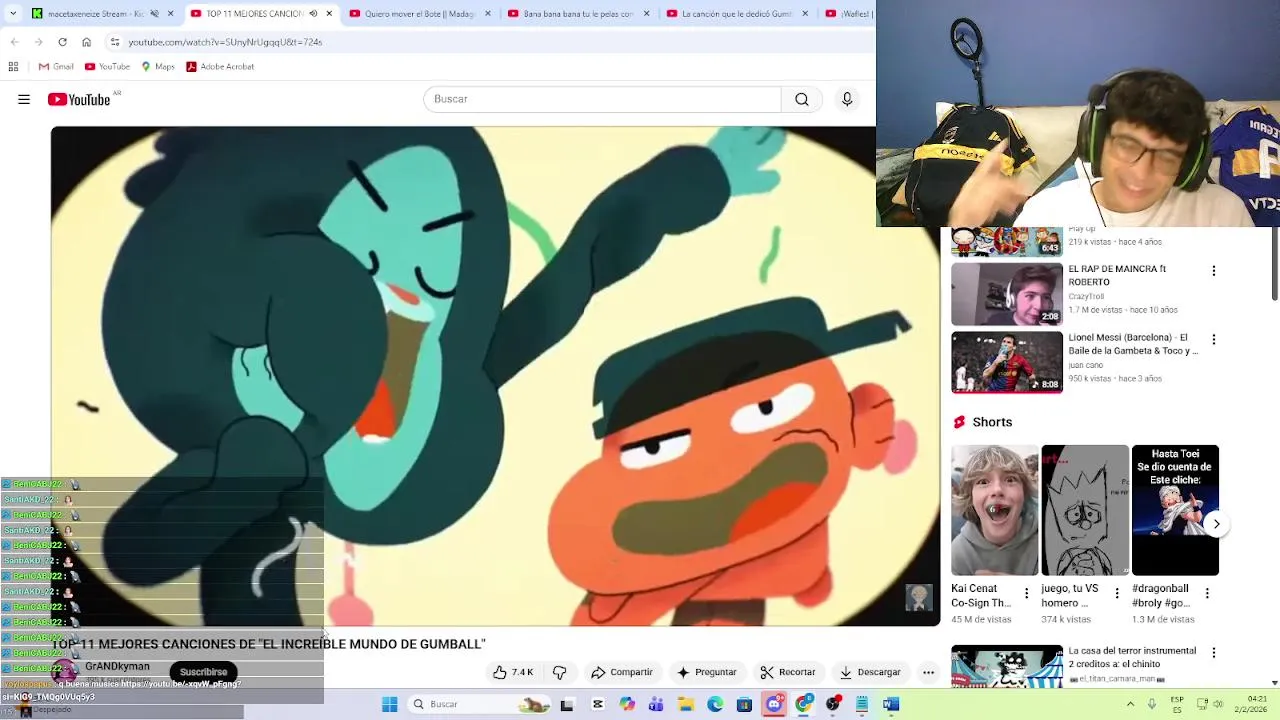Open the Maps bookmark
1280x720 pixels.
click(158, 66)
